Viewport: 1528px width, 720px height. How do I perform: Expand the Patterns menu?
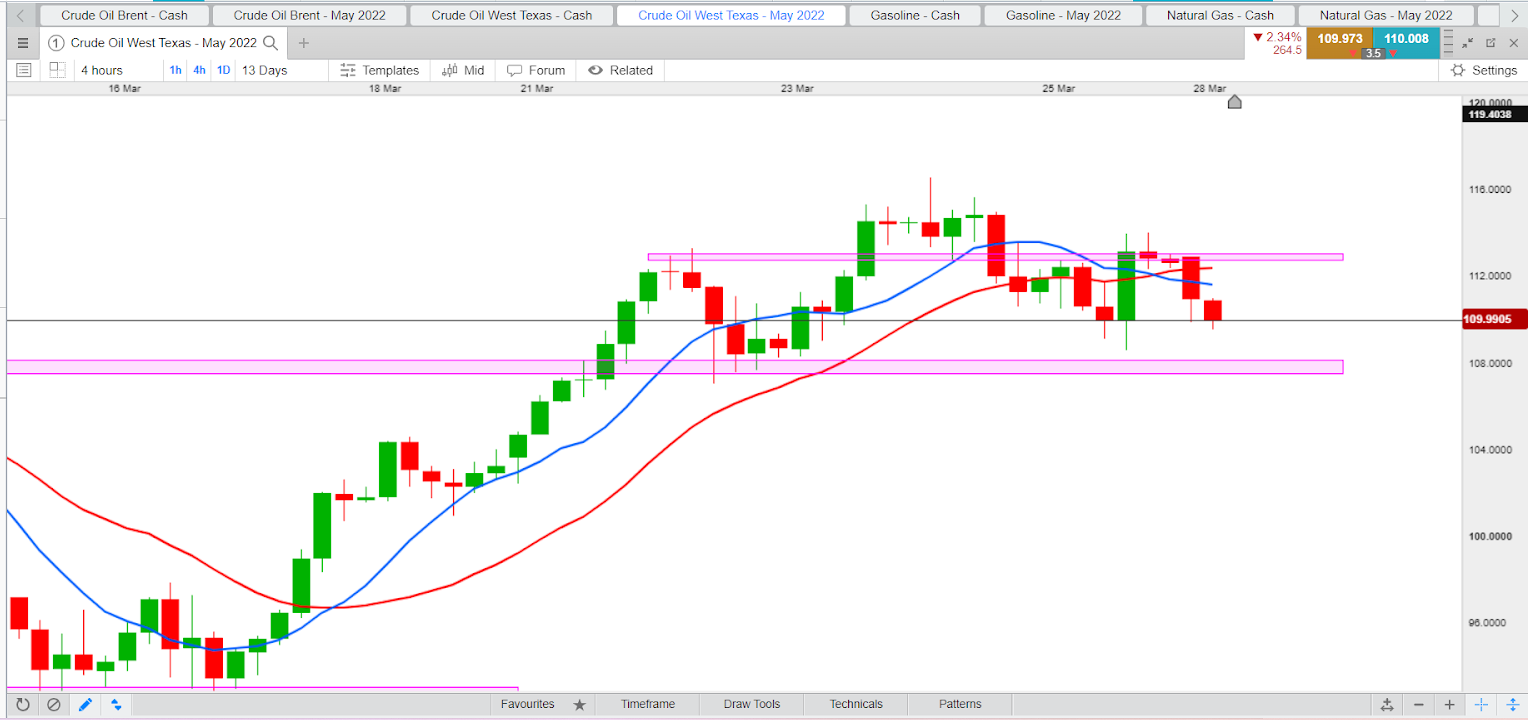[960, 704]
